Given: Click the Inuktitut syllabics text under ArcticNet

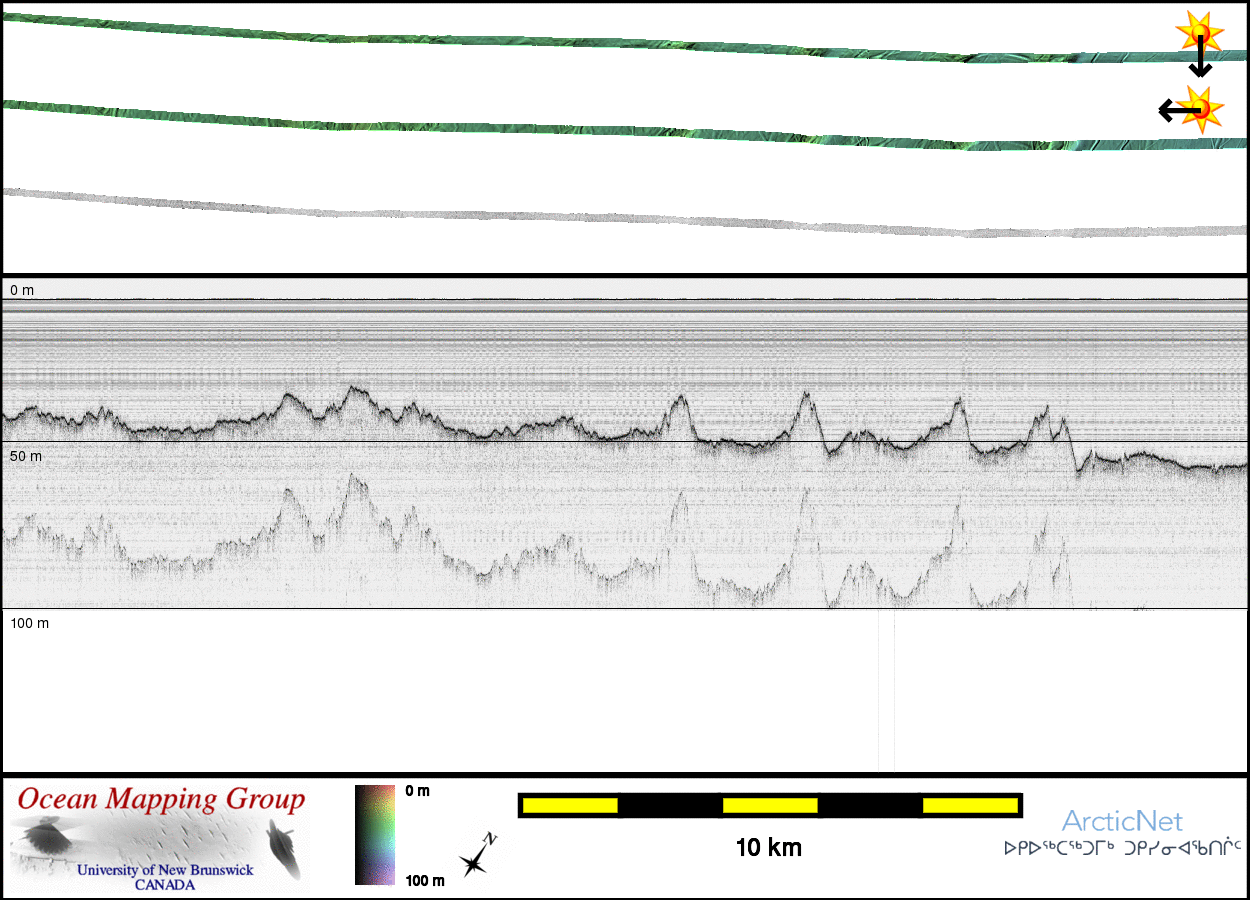Looking at the screenshot, I should tap(1122, 849).
